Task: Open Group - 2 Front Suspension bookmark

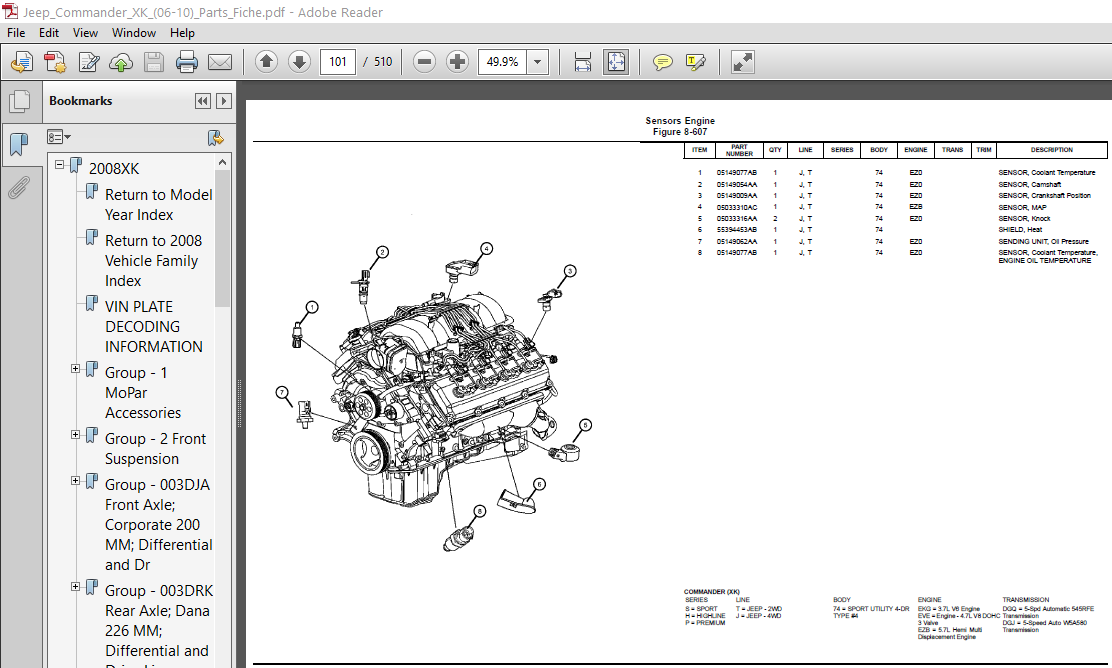Action: (155, 449)
